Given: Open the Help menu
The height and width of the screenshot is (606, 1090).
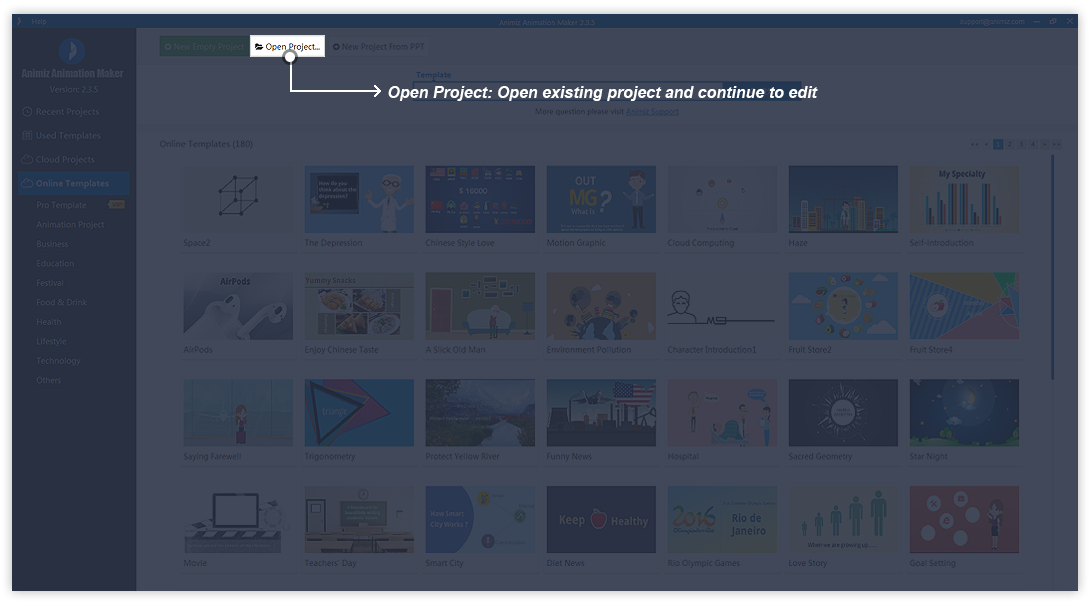Looking at the screenshot, I should (x=39, y=21).
